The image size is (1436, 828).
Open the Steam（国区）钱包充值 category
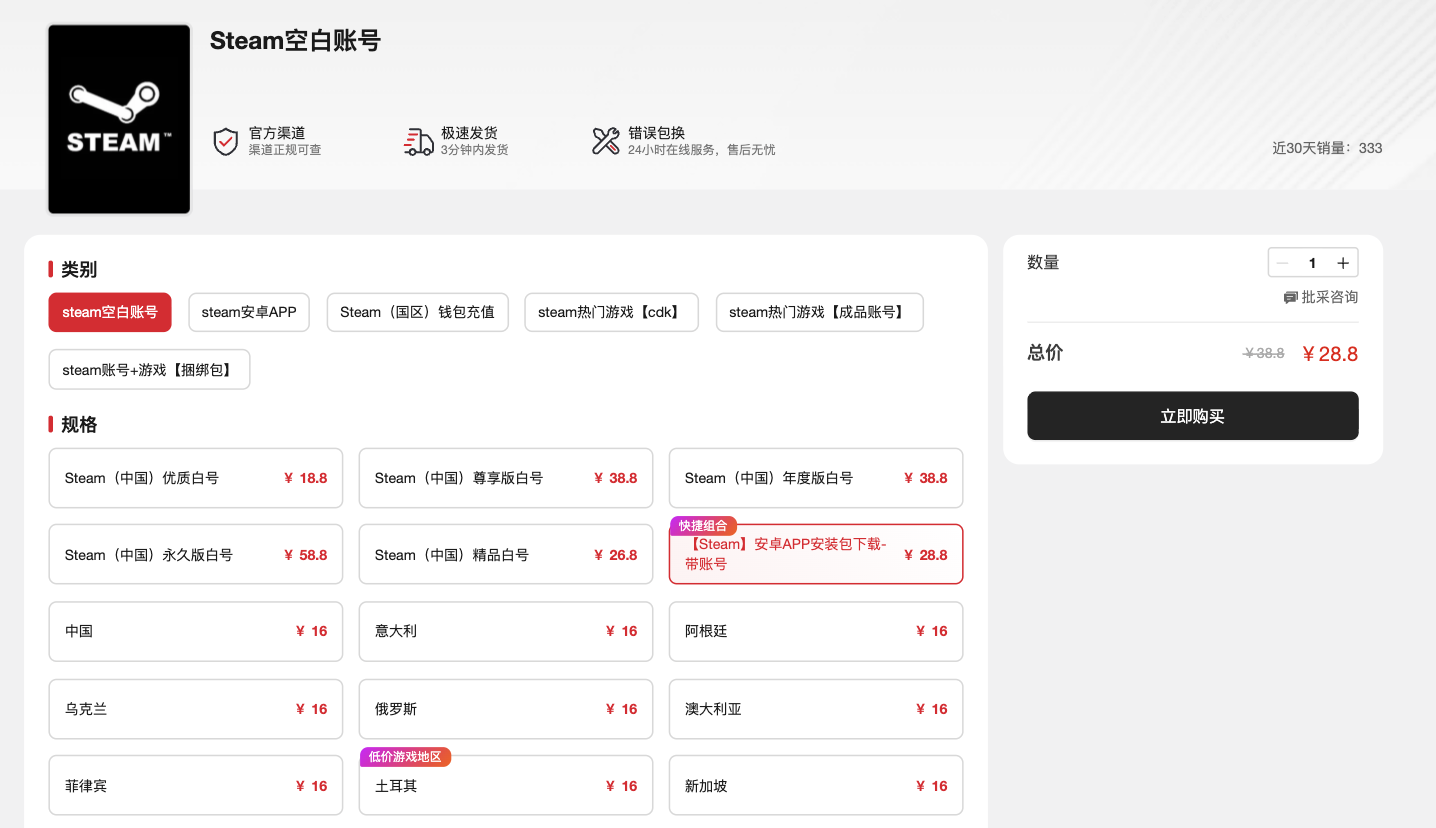point(417,312)
